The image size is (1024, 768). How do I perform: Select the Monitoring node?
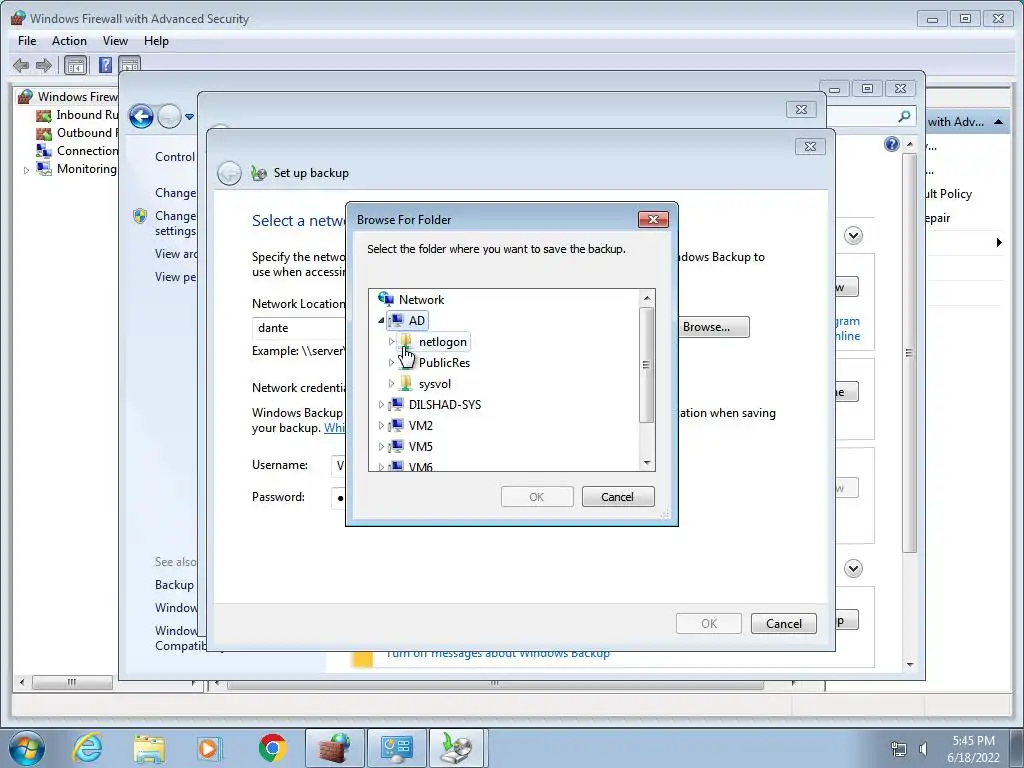(86, 168)
